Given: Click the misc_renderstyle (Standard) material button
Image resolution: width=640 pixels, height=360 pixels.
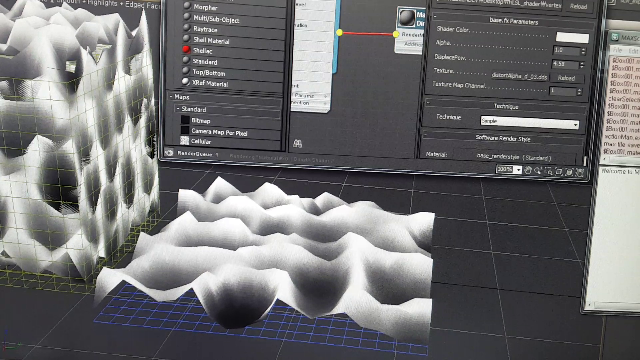Looking at the screenshot, I should click(514, 157).
